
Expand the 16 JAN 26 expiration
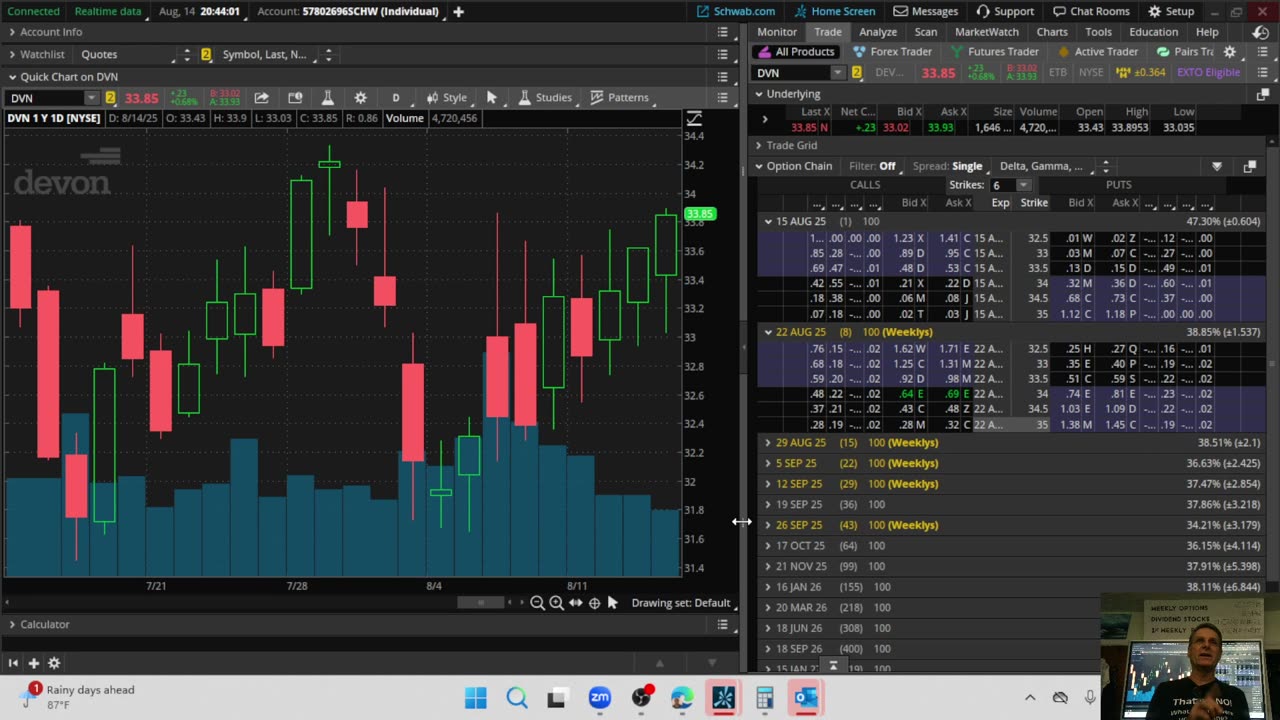768,587
